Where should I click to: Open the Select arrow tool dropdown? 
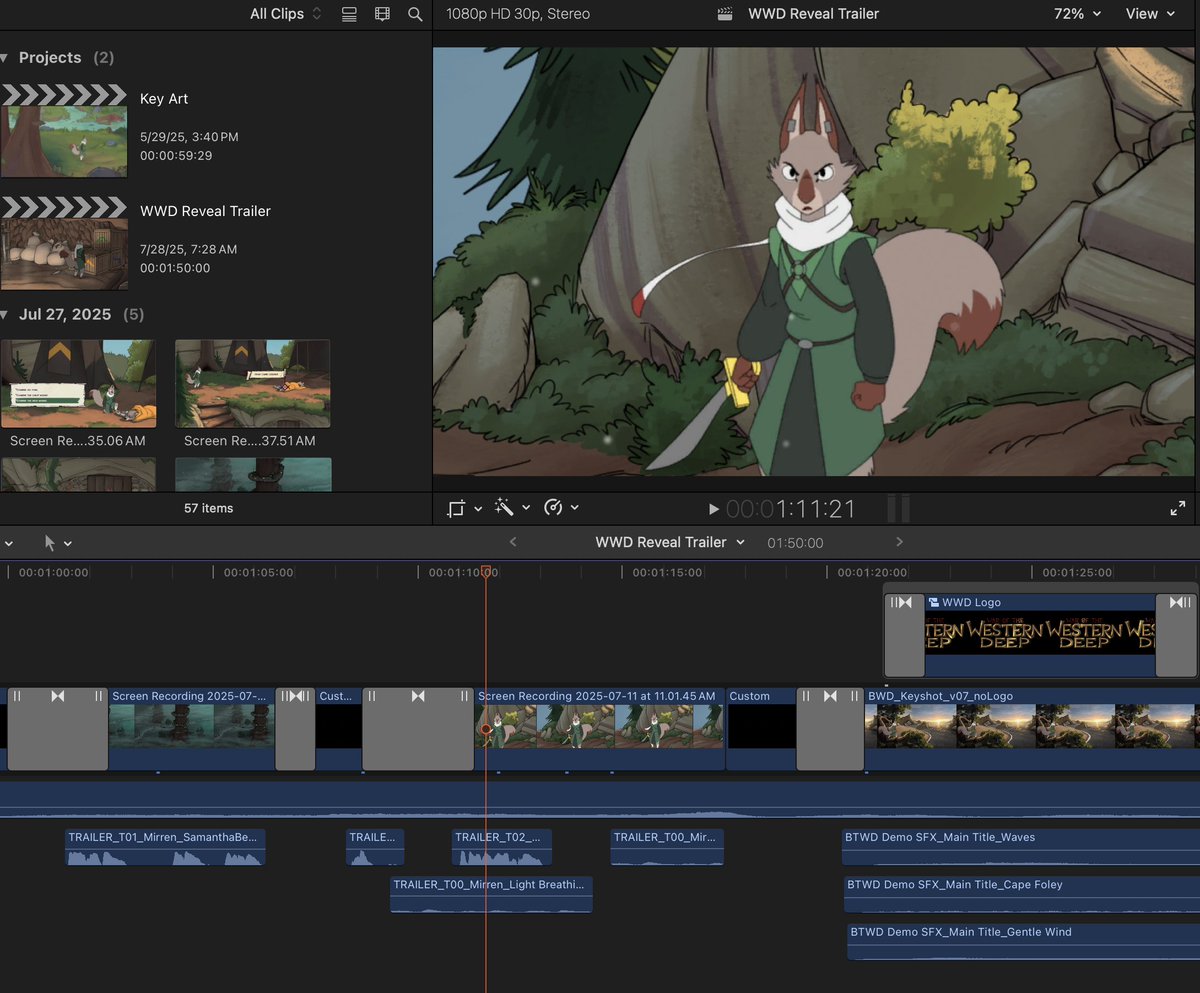tap(57, 543)
